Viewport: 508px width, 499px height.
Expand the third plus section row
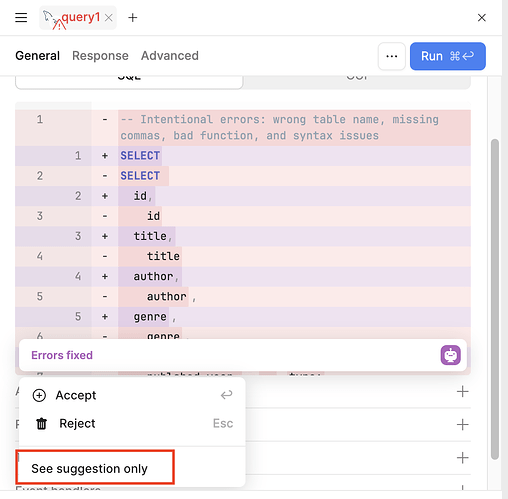coord(462,458)
